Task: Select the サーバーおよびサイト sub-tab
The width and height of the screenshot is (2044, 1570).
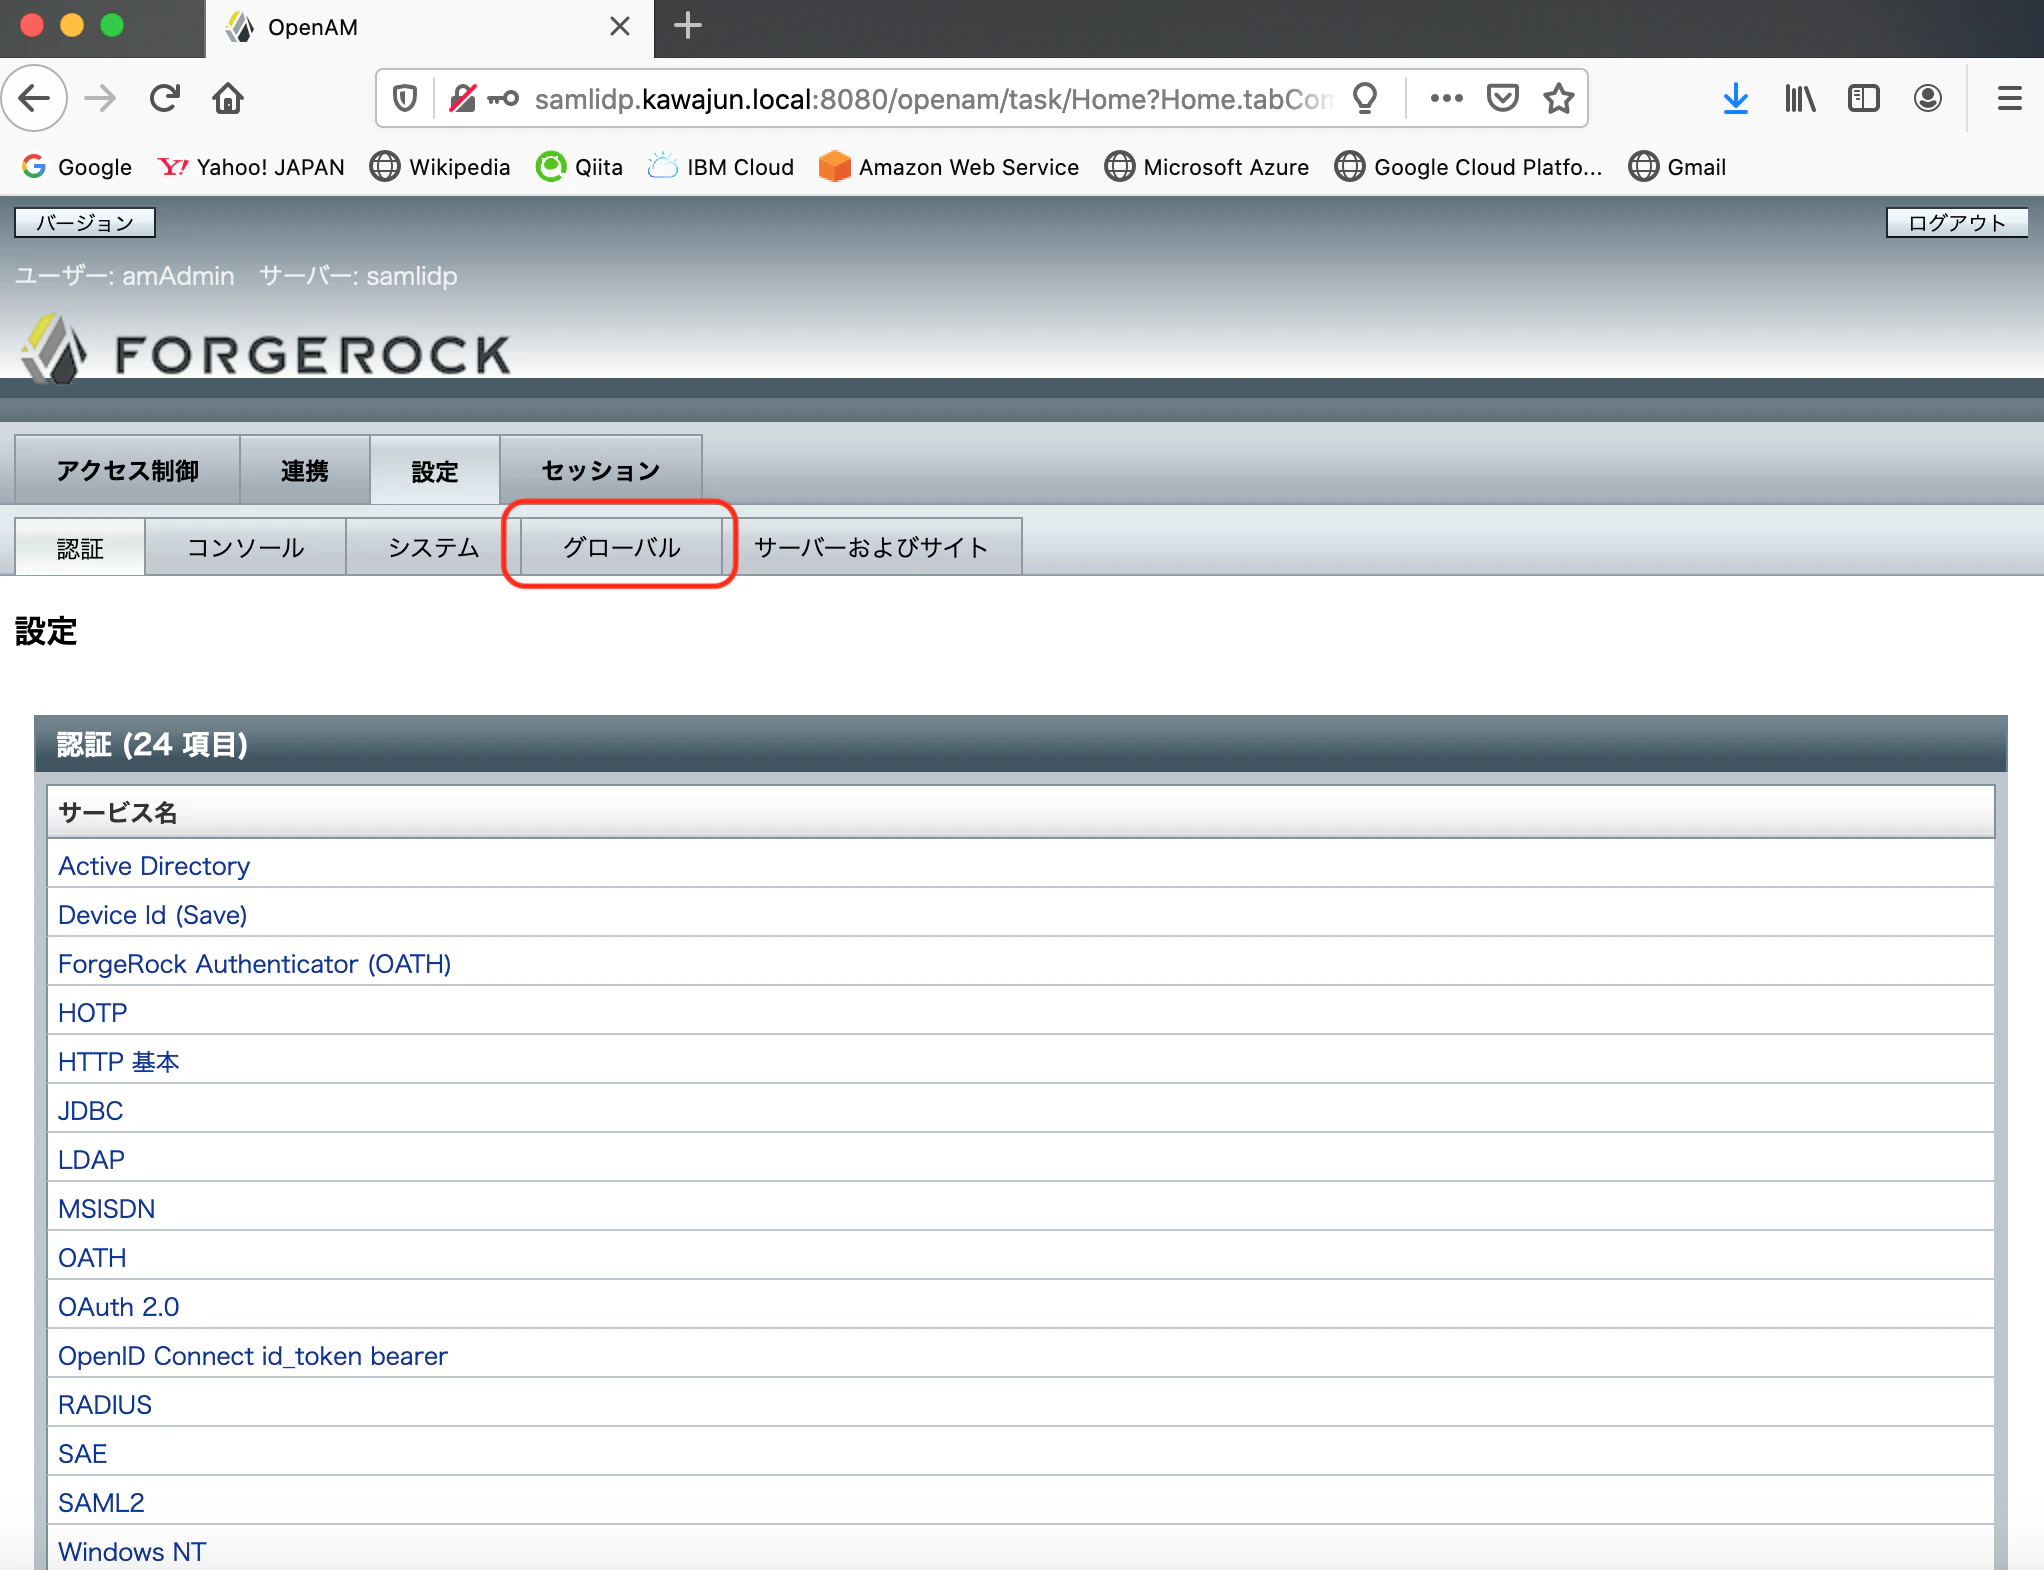Action: (x=872, y=547)
